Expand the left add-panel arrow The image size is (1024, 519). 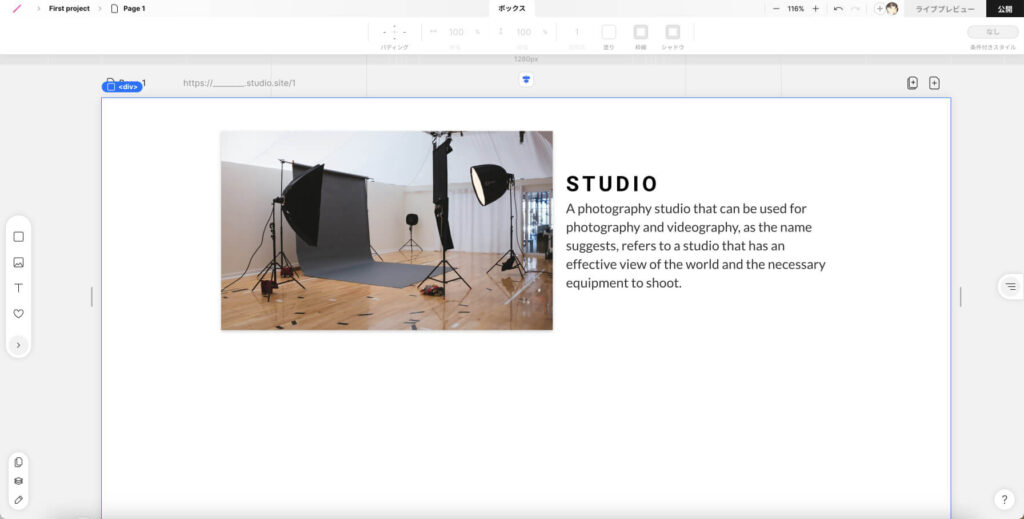click(x=18, y=345)
